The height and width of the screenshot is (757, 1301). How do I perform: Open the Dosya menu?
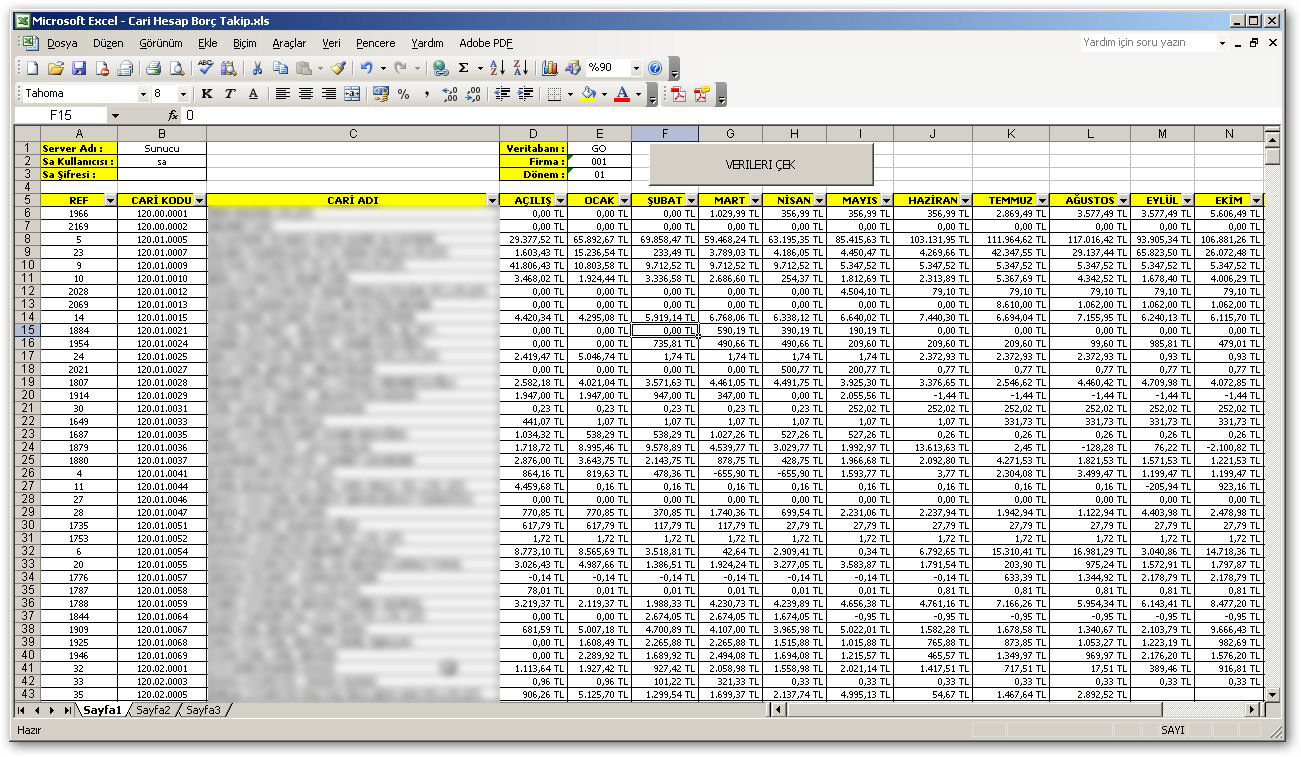tap(62, 43)
